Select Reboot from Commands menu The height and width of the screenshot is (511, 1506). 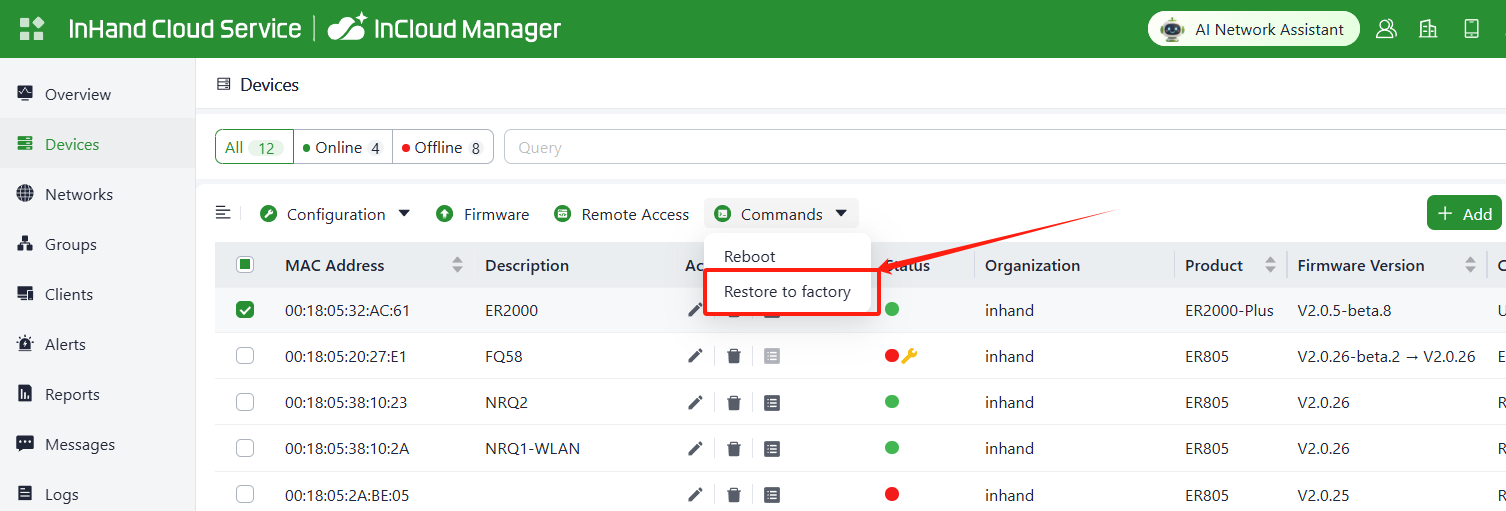750,256
